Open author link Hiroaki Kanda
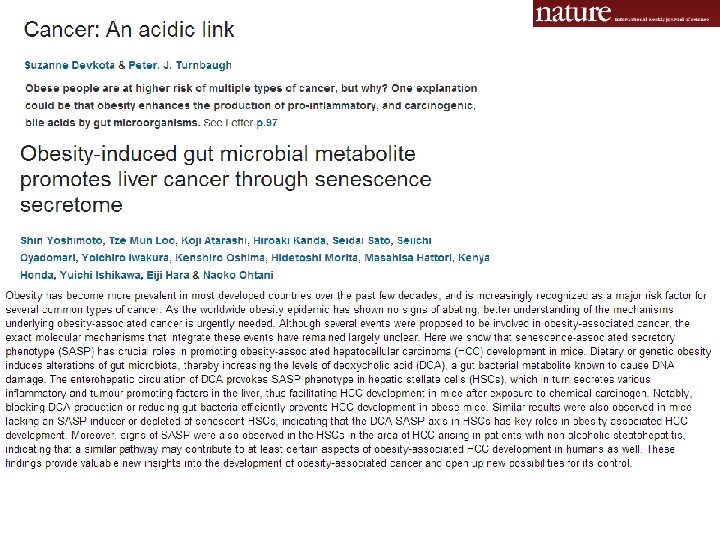This screenshot has height=540, width=720. point(290,241)
